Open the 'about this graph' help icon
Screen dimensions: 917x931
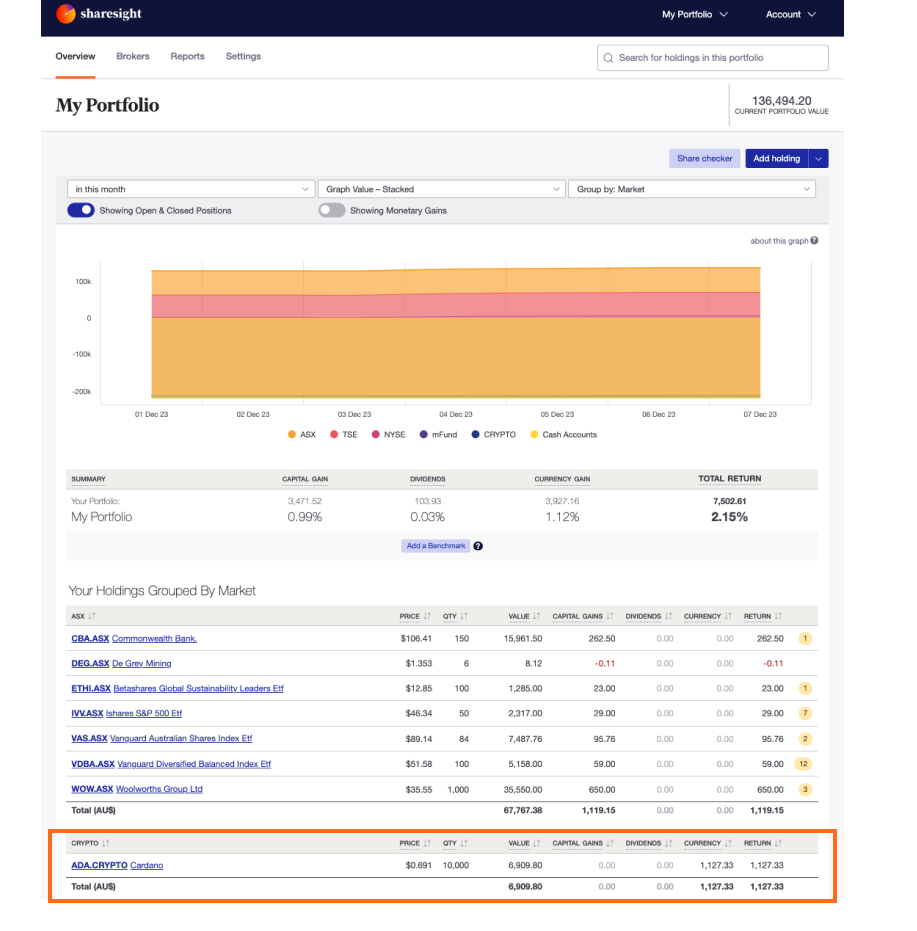click(x=814, y=240)
